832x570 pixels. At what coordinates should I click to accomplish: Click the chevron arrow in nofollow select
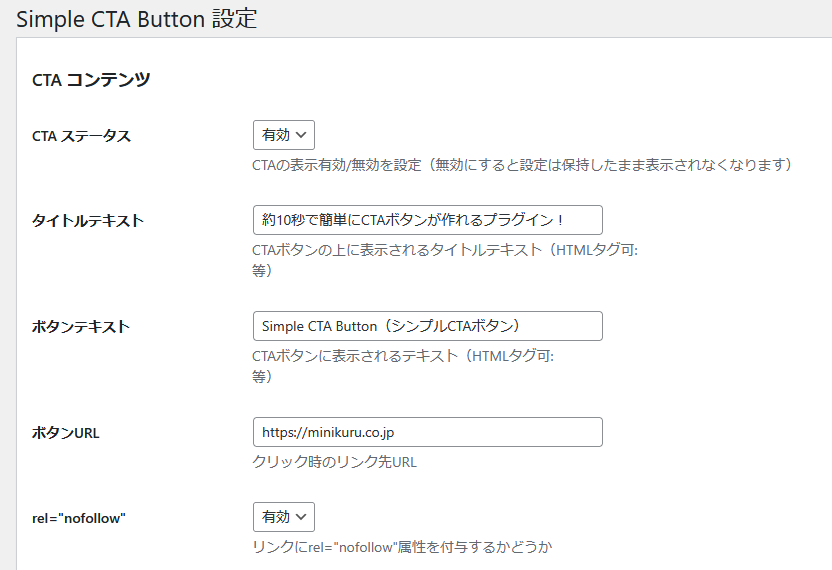pyautogui.click(x=301, y=517)
